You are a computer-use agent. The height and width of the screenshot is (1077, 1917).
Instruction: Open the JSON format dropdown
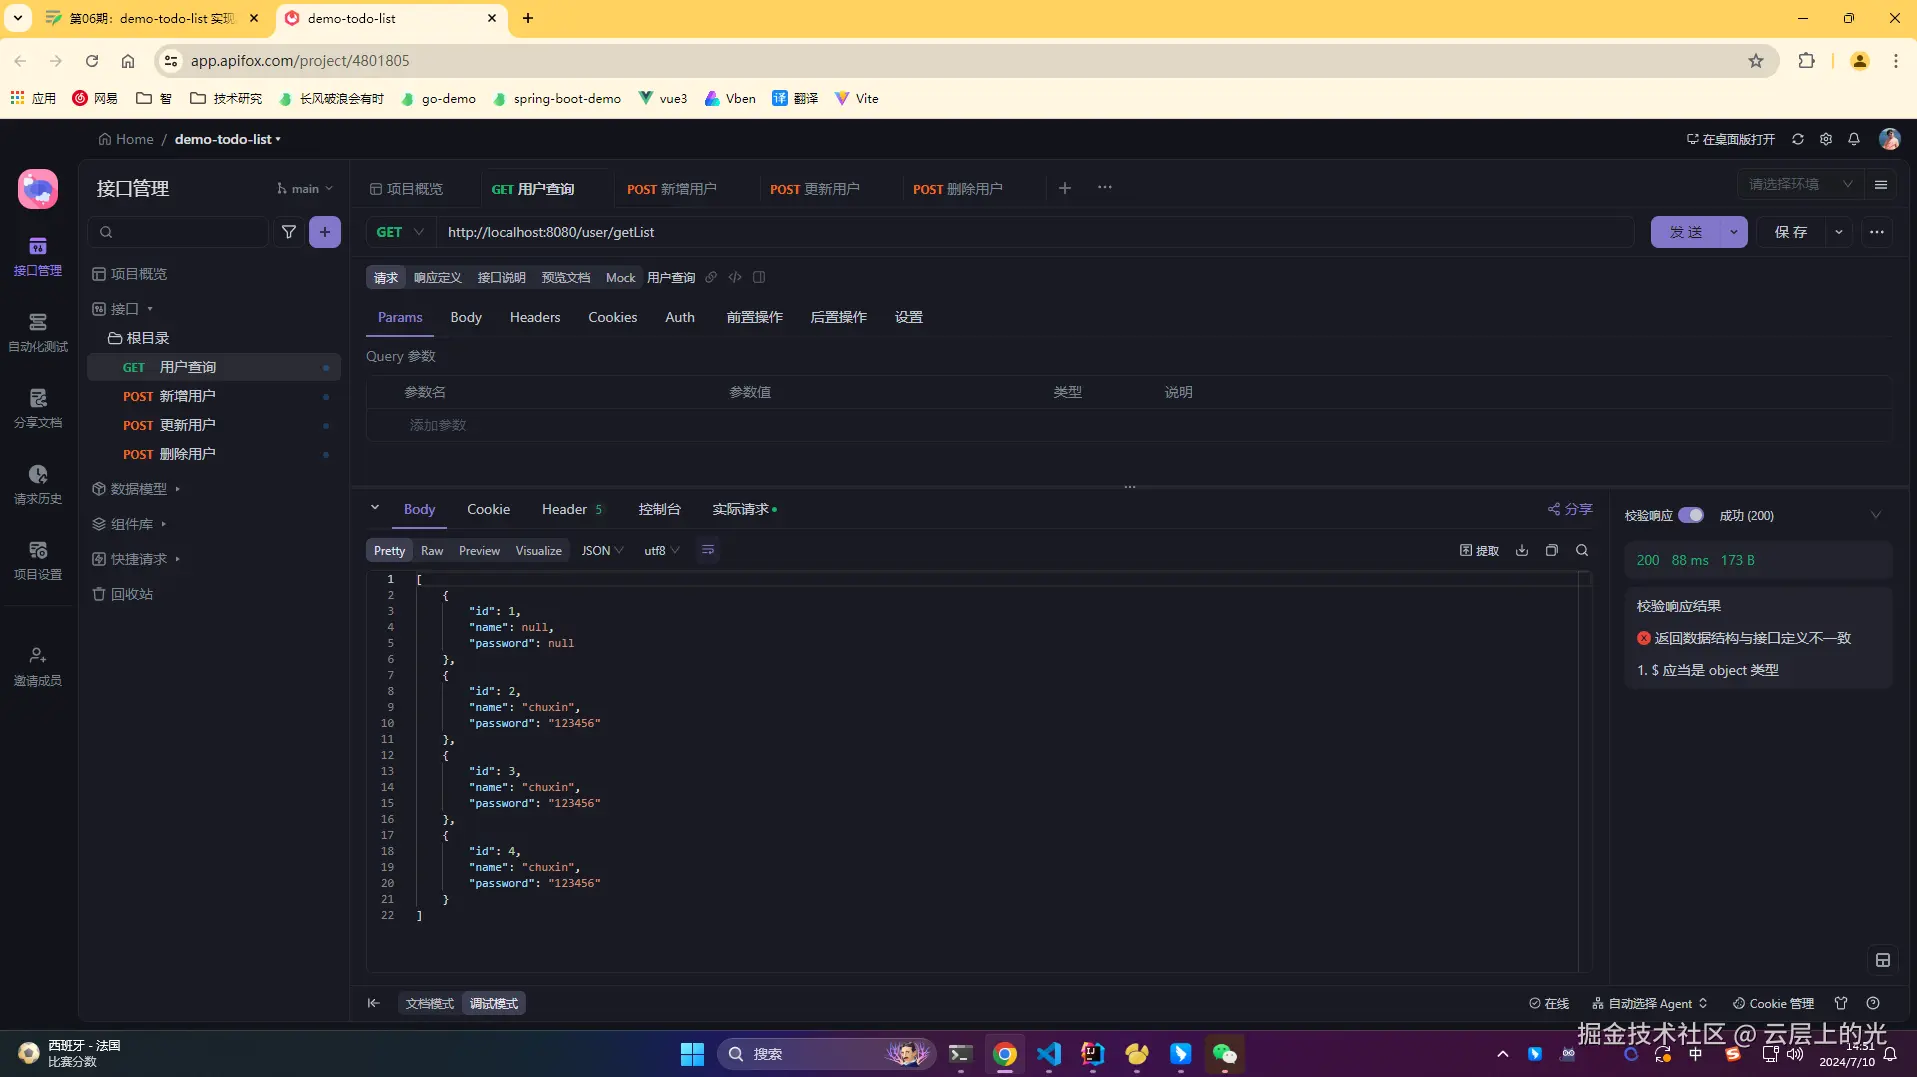602,550
